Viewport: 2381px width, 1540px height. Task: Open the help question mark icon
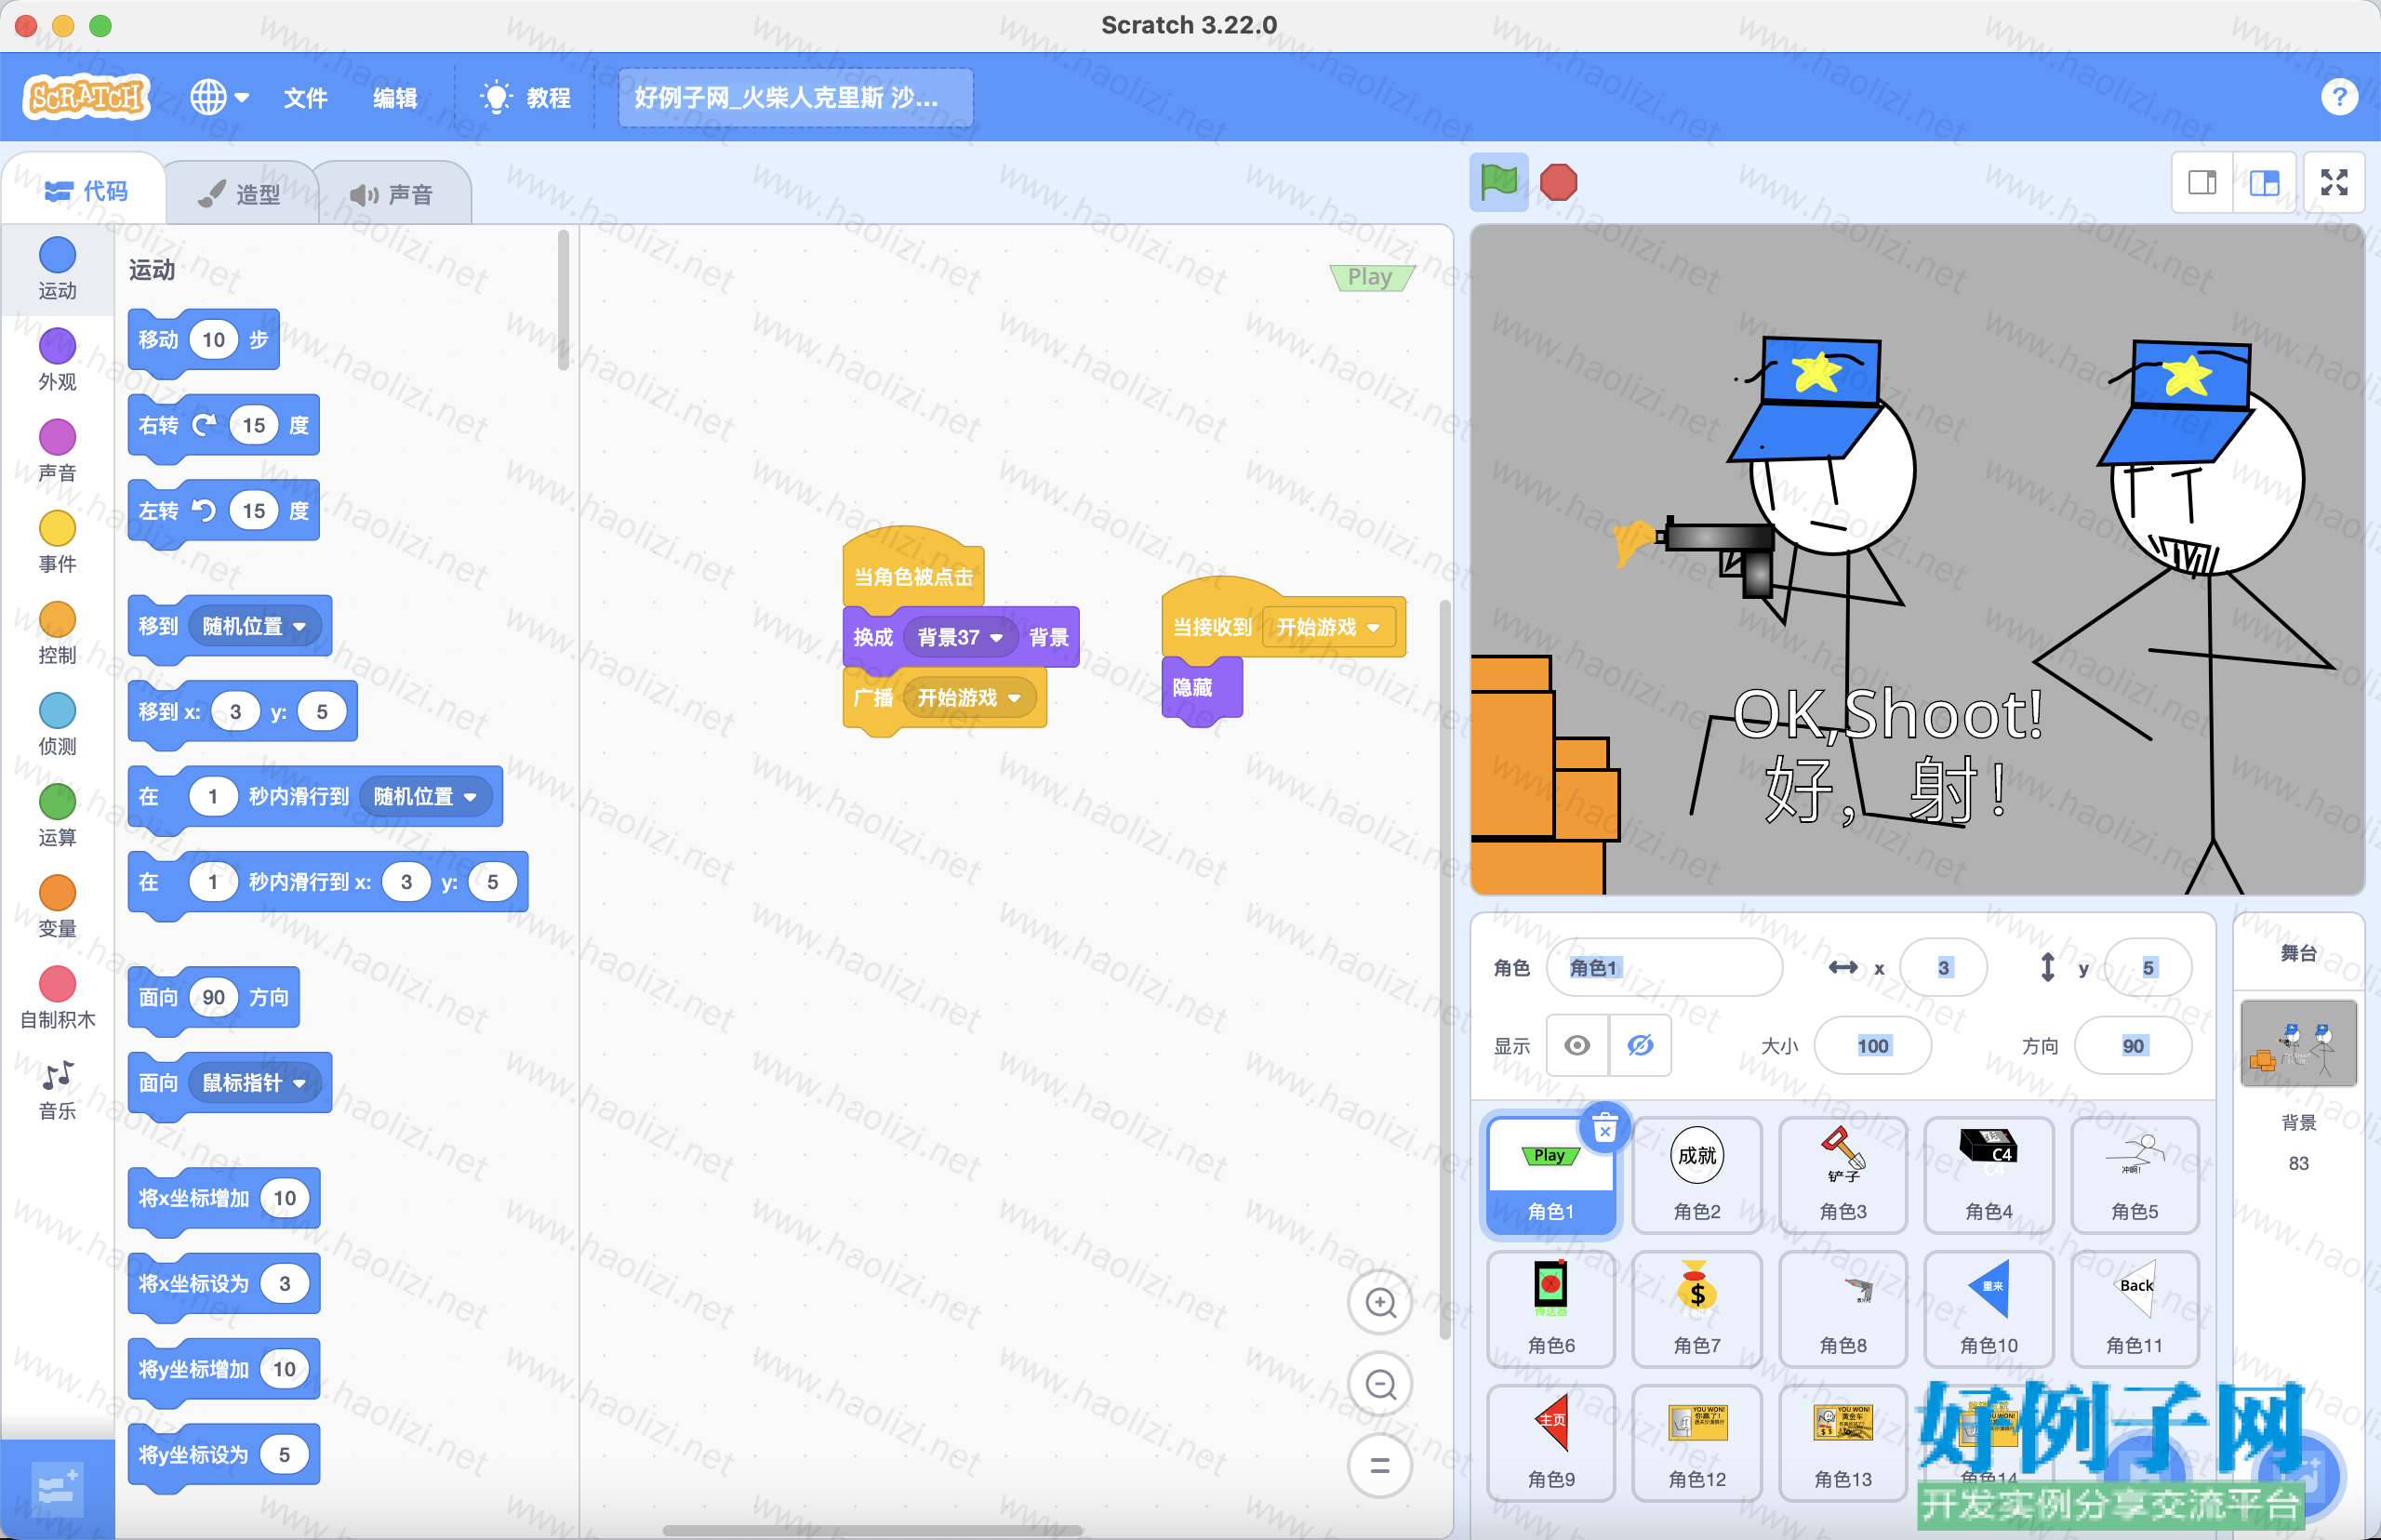tap(2338, 97)
